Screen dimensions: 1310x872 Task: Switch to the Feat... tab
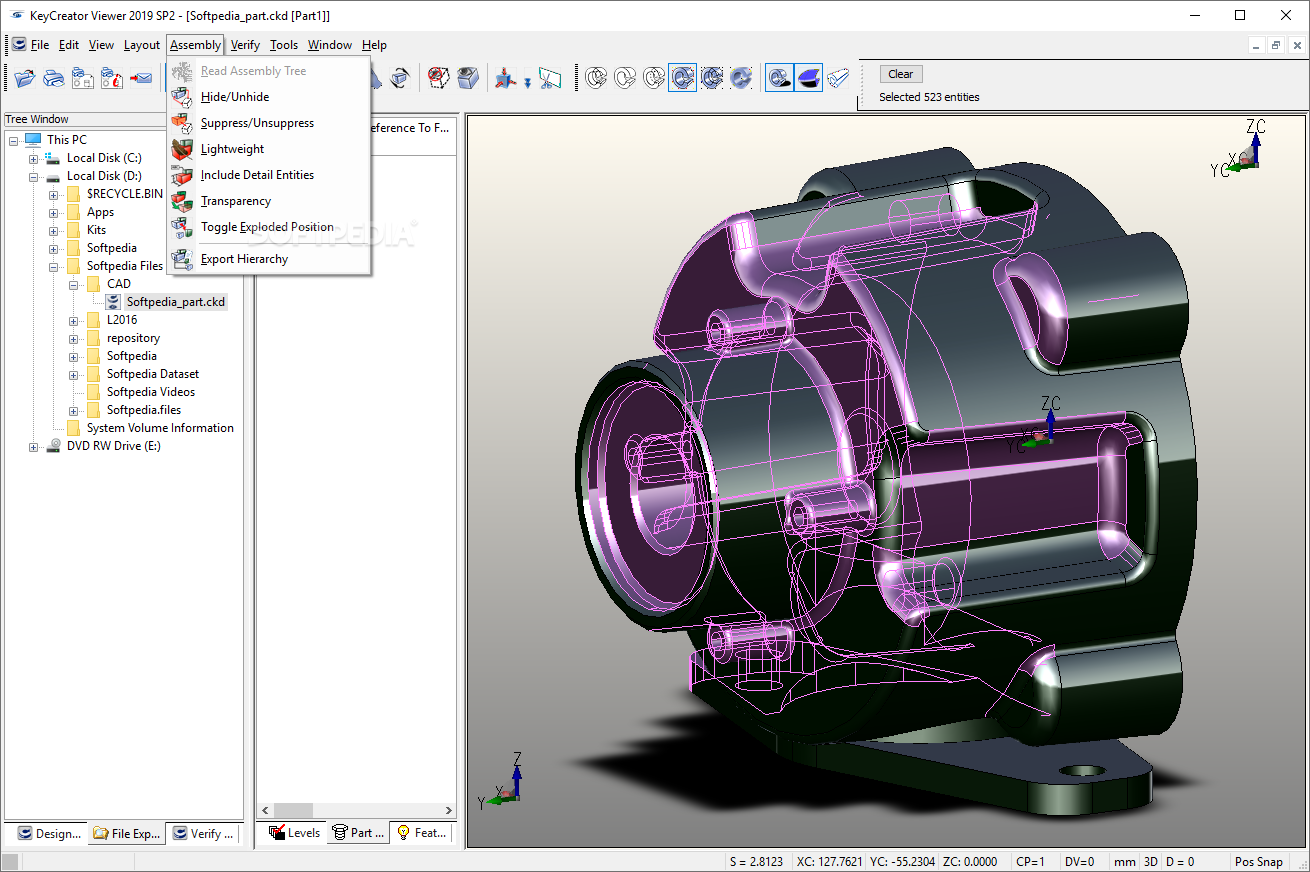(x=421, y=832)
